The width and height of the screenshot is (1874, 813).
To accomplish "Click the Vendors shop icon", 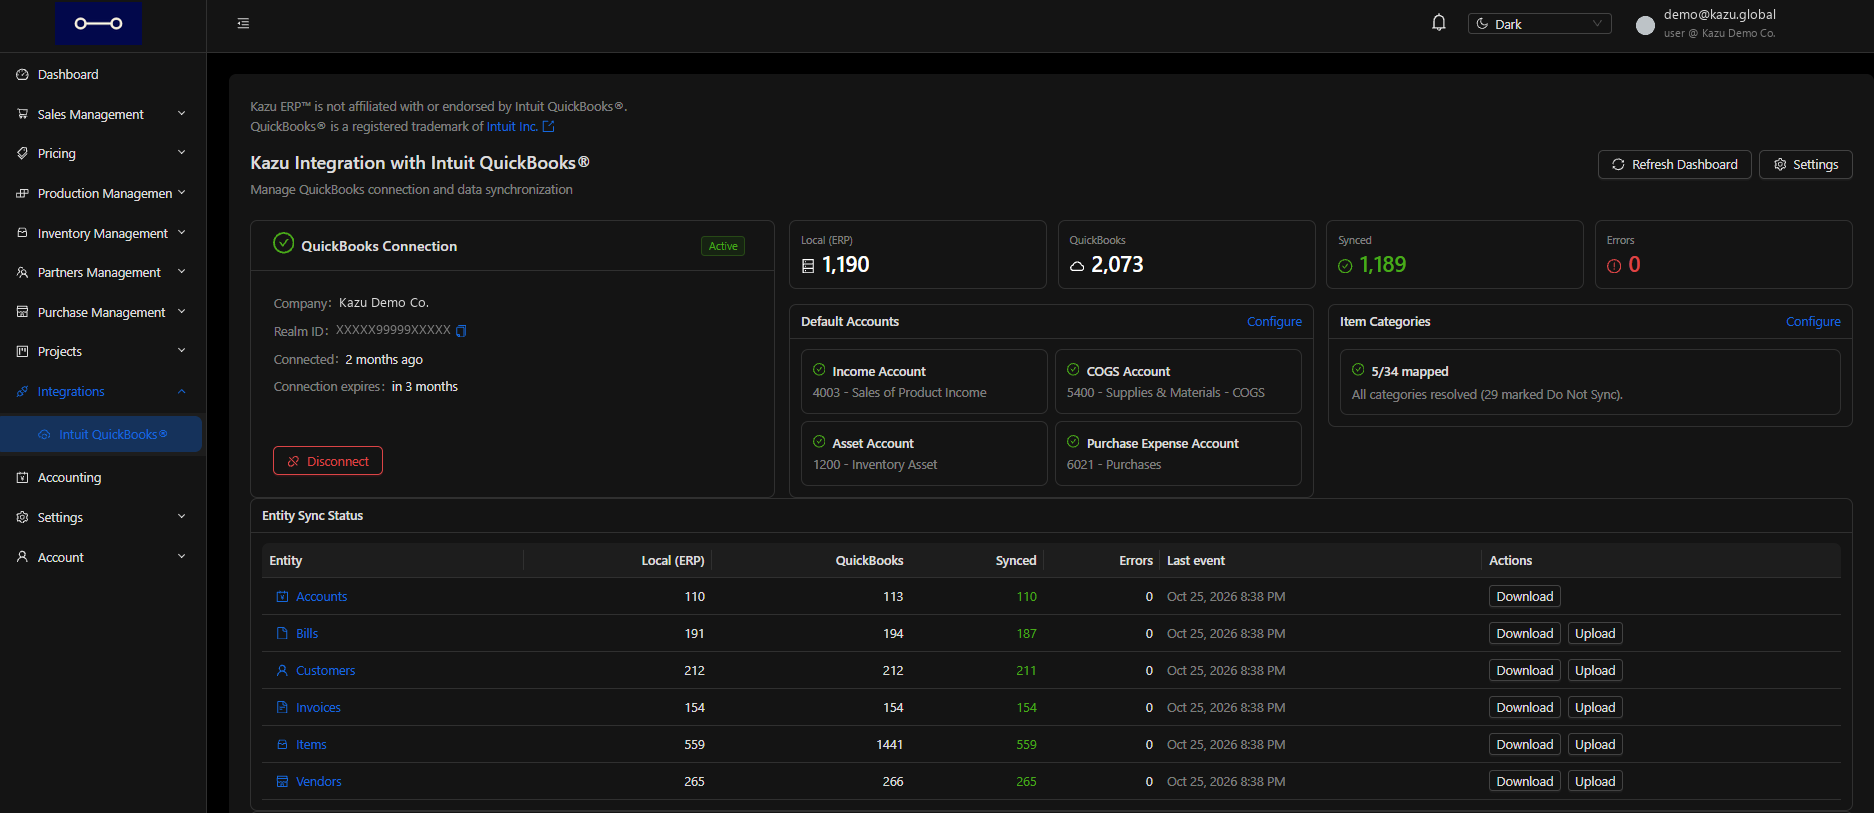I will (282, 782).
